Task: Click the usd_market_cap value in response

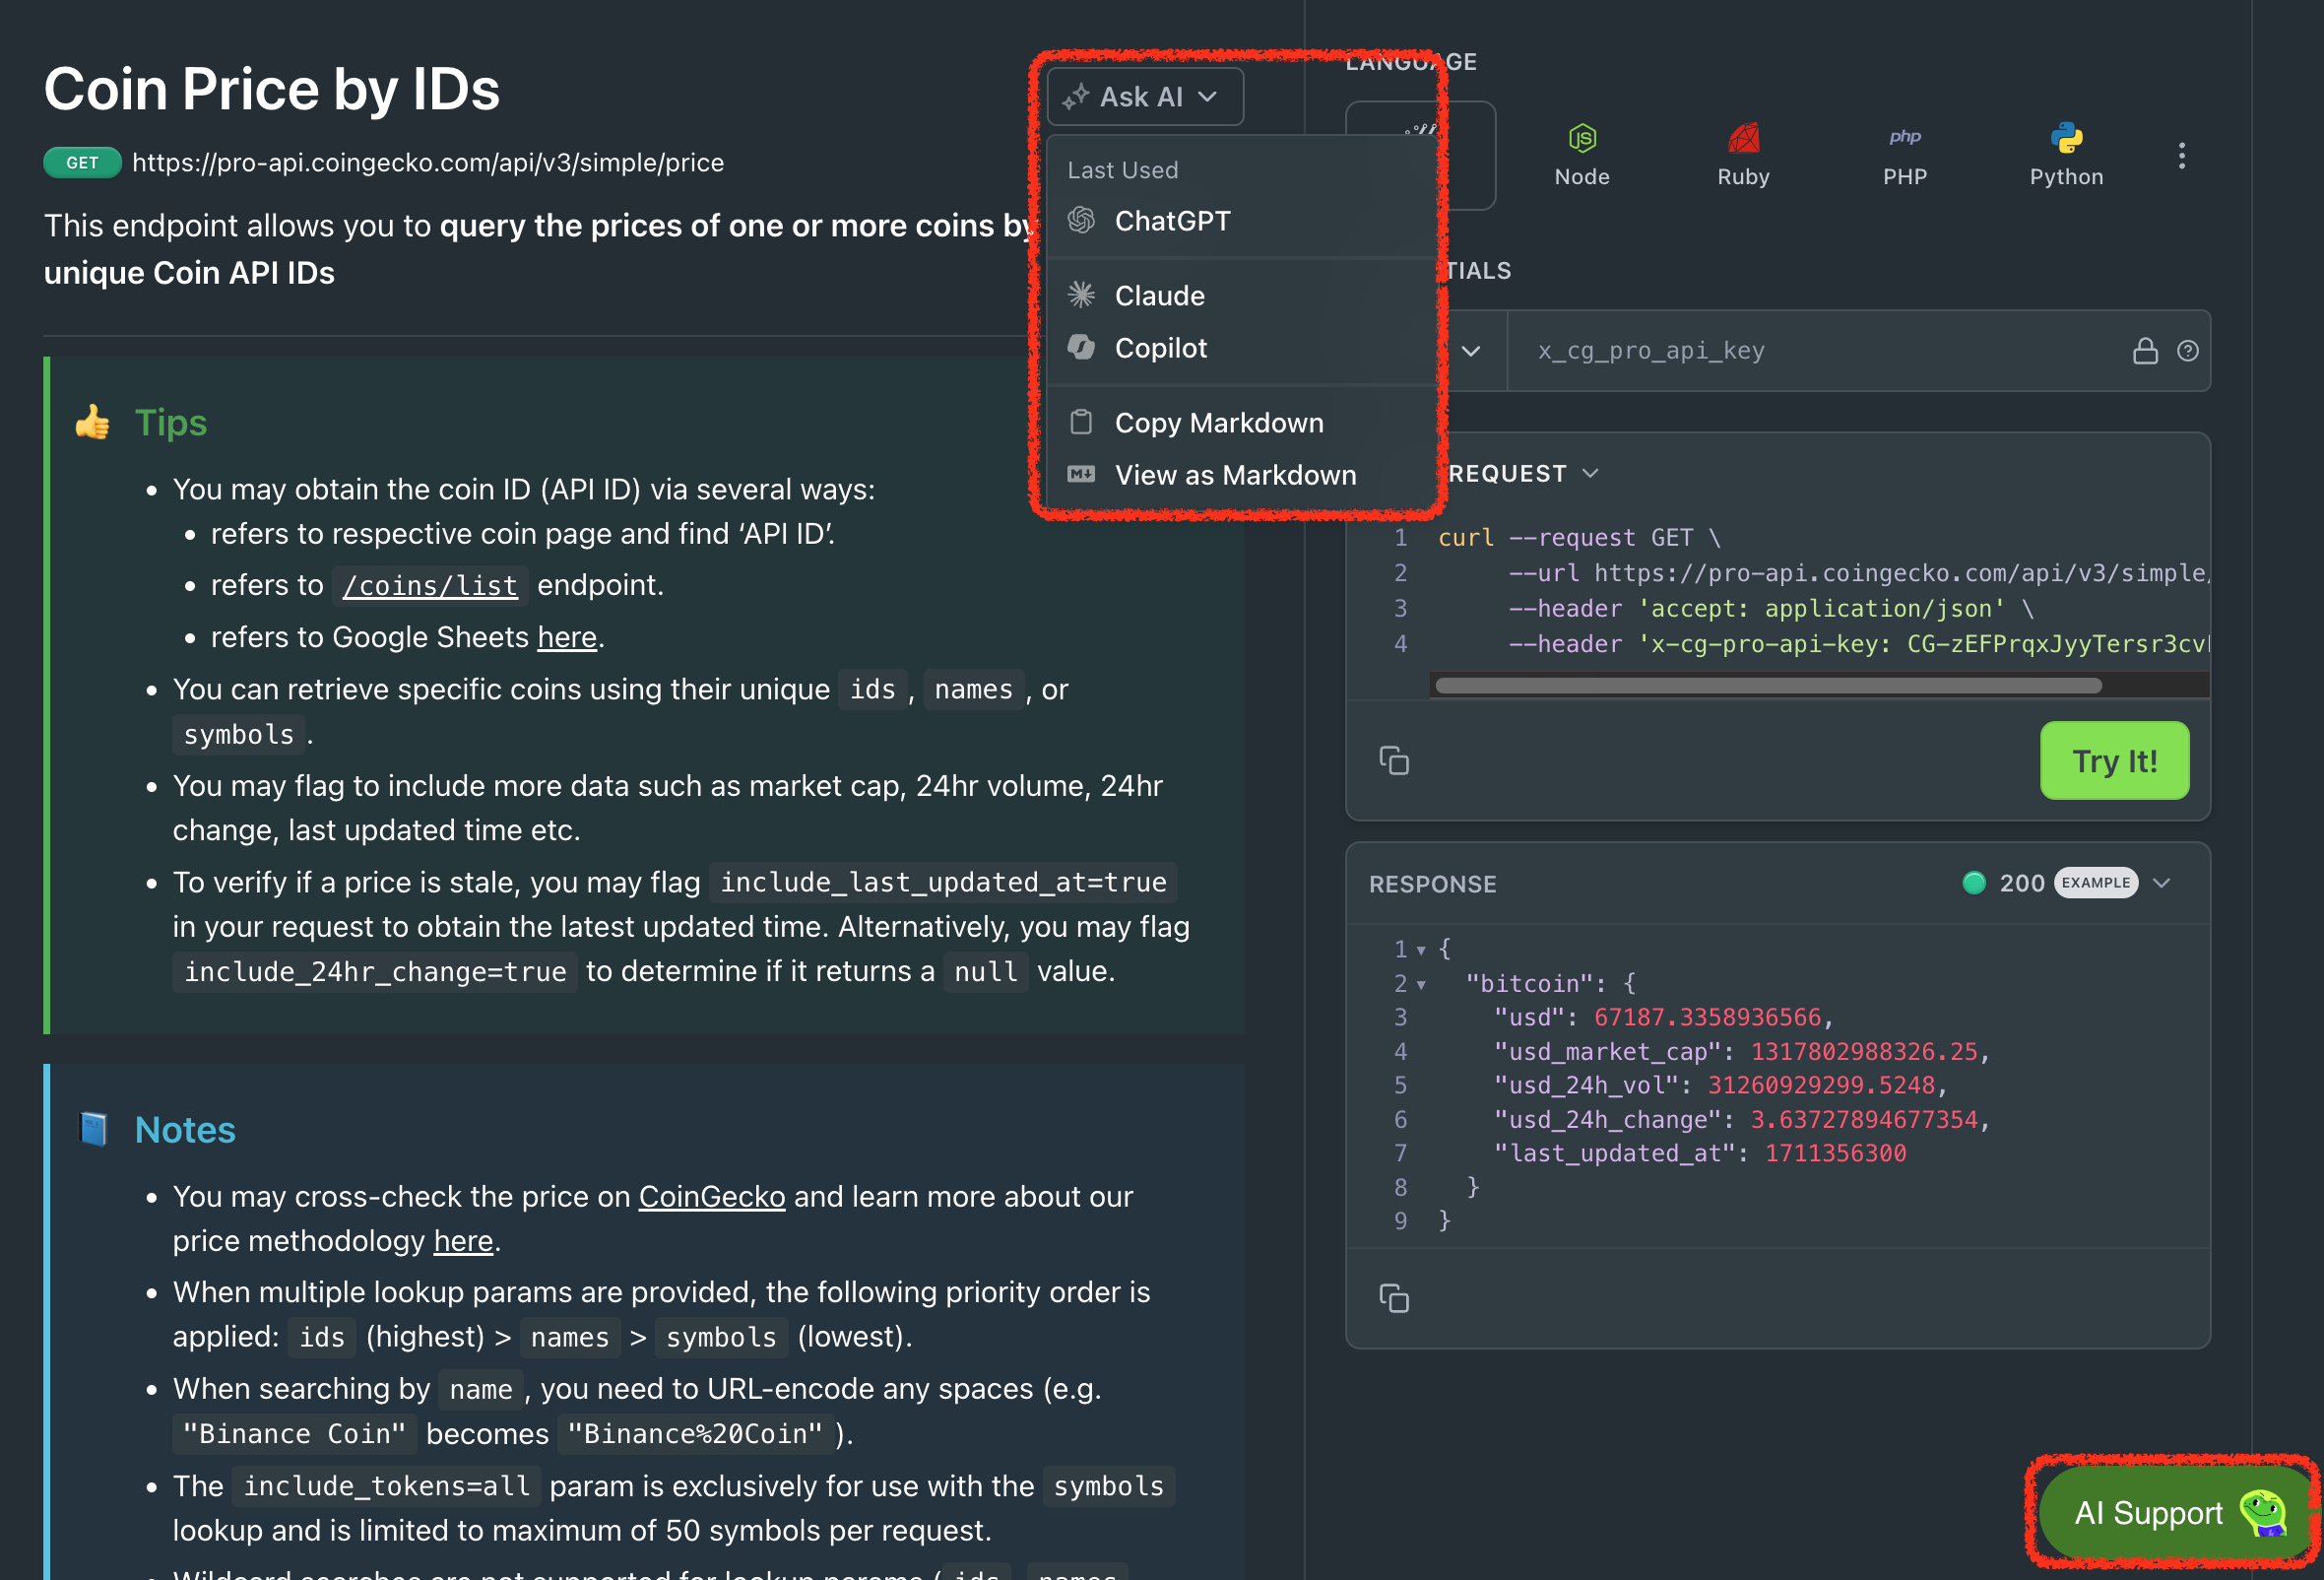Action: [x=1864, y=1051]
